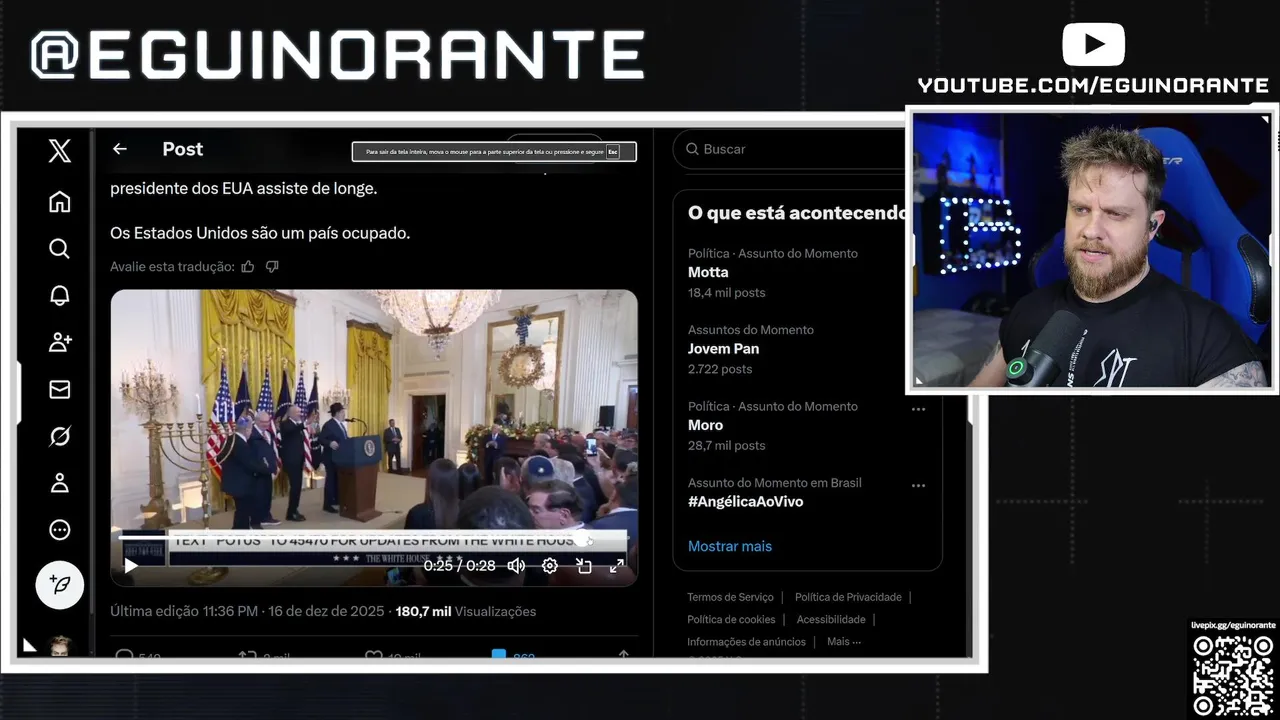The width and height of the screenshot is (1280, 720).
Task: Click the X logo in the sidebar
Action: pos(59,150)
